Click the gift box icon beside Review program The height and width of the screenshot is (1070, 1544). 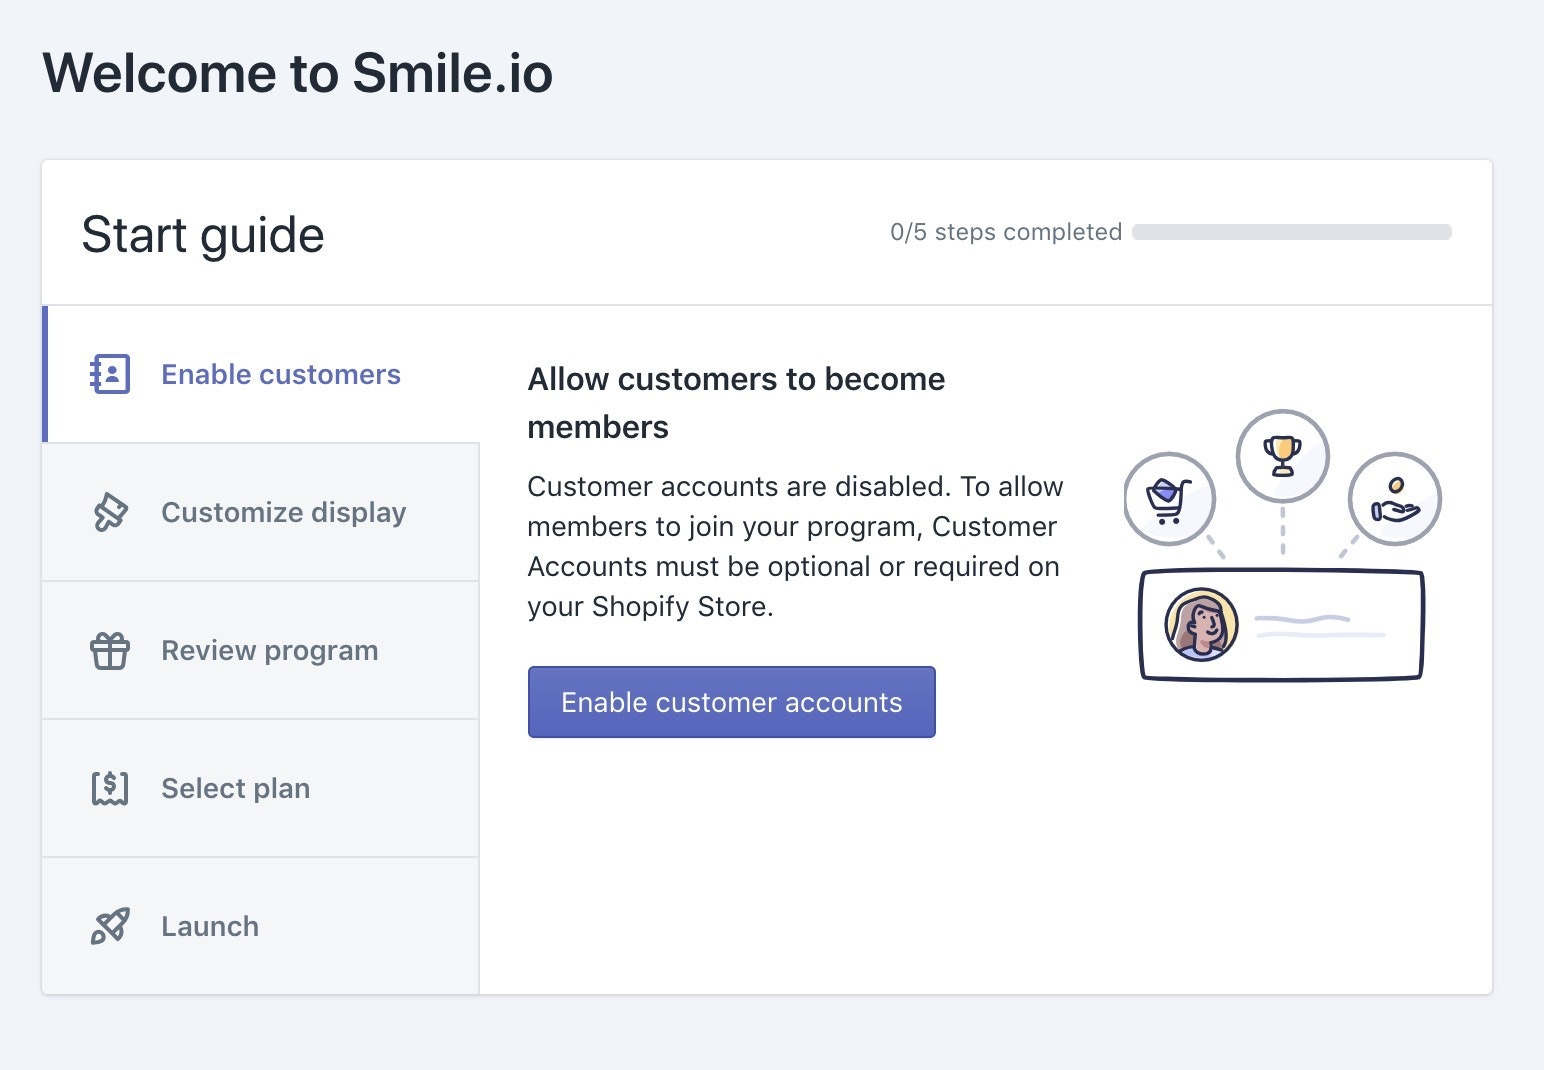(x=110, y=651)
